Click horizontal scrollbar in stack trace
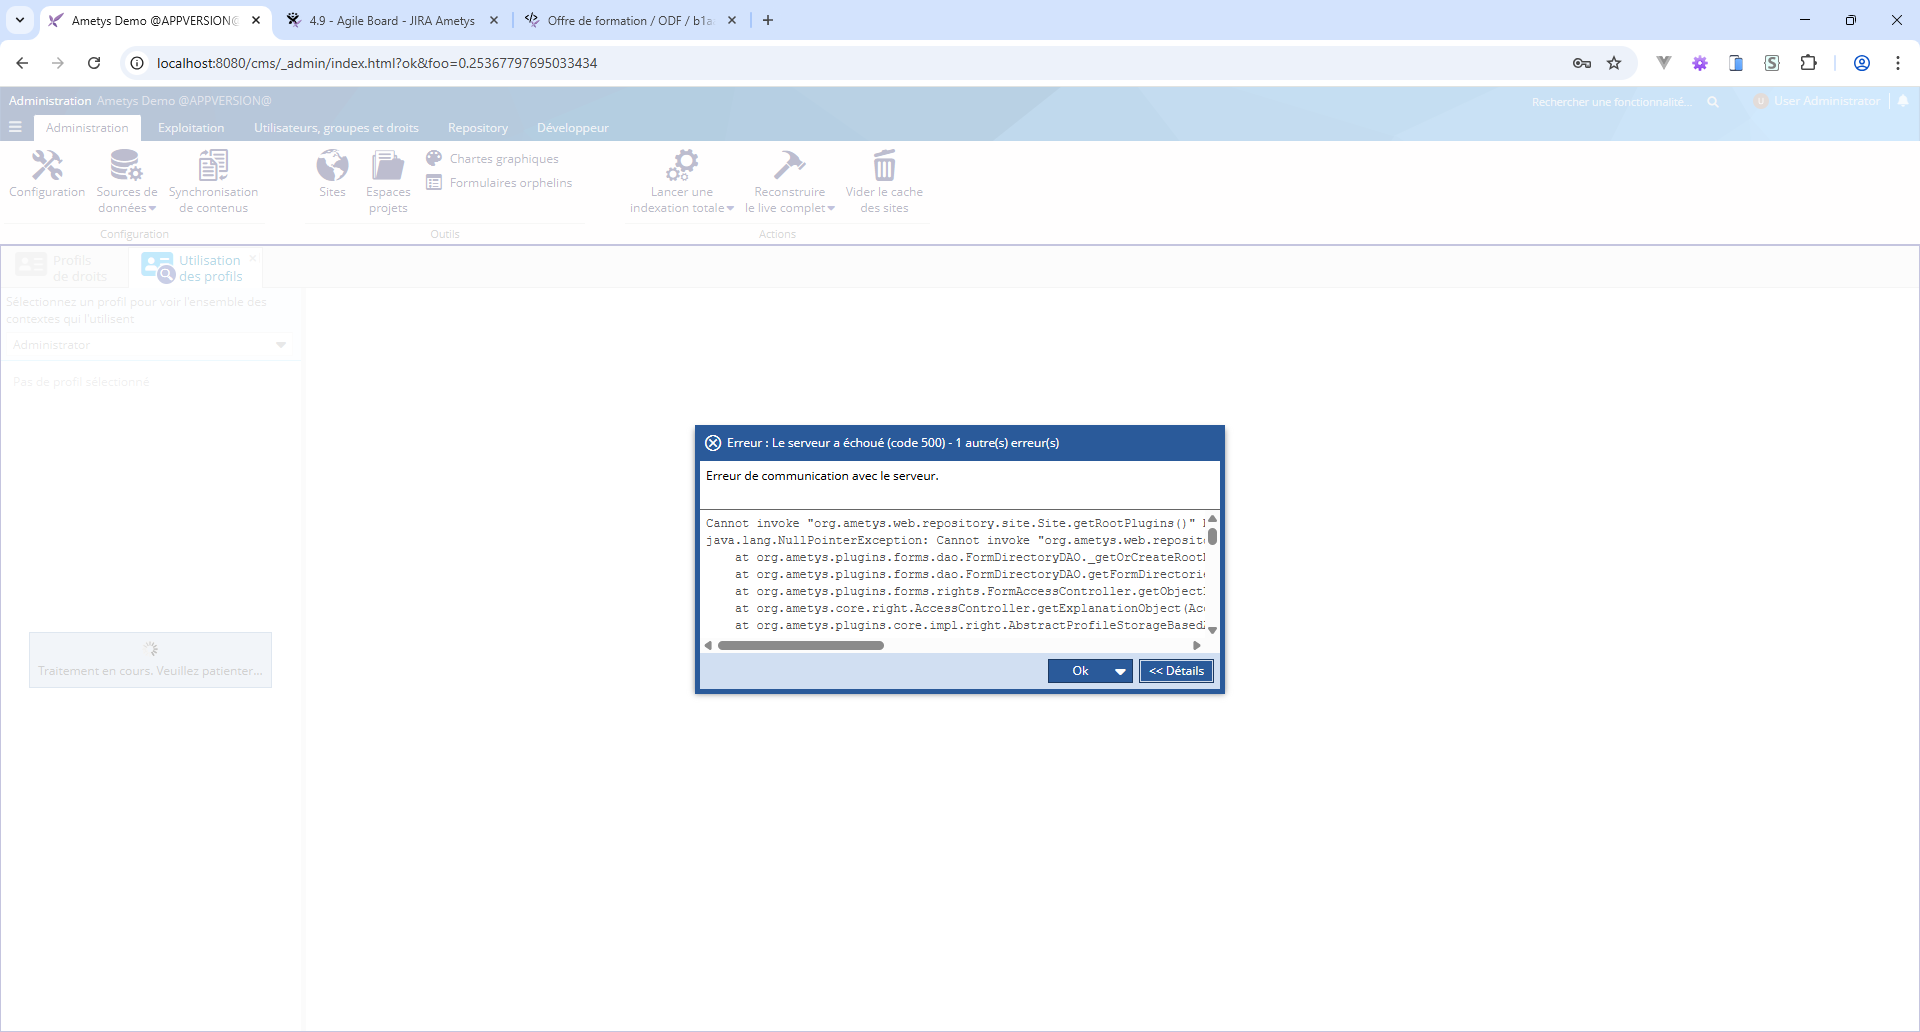Viewport: 1920px width, 1032px height. click(800, 646)
